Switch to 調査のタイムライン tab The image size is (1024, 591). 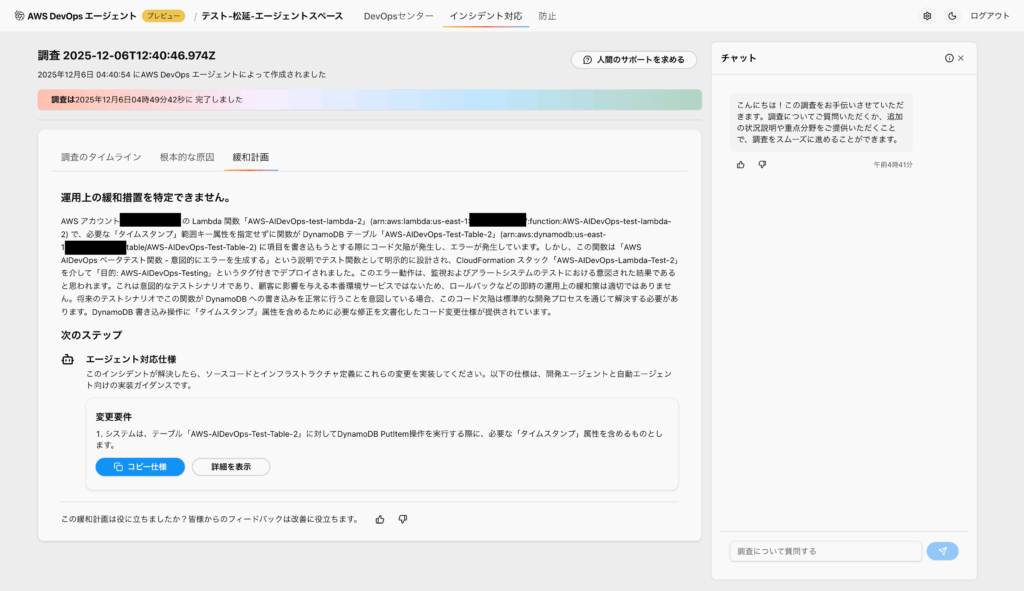point(101,157)
